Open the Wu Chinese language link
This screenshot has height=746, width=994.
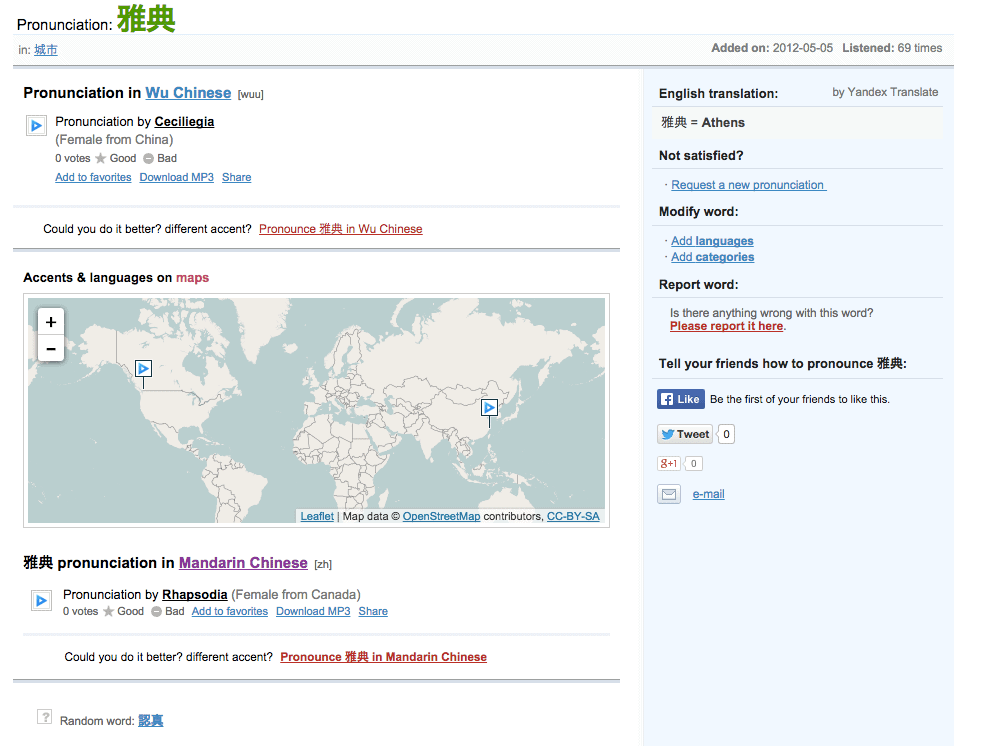pos(188,93)
